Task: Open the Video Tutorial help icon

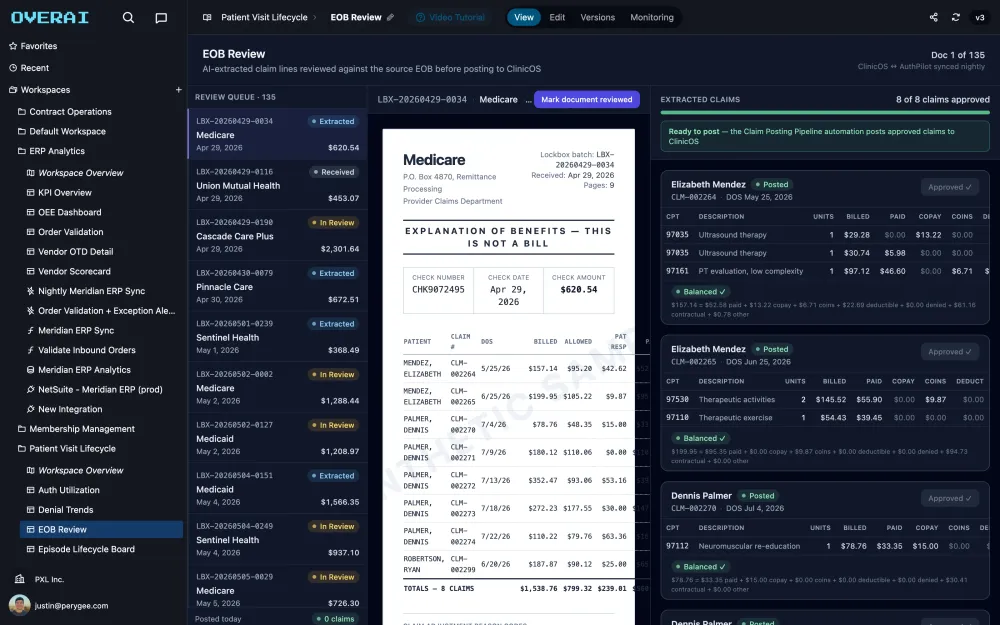Action: coord(420,17)
